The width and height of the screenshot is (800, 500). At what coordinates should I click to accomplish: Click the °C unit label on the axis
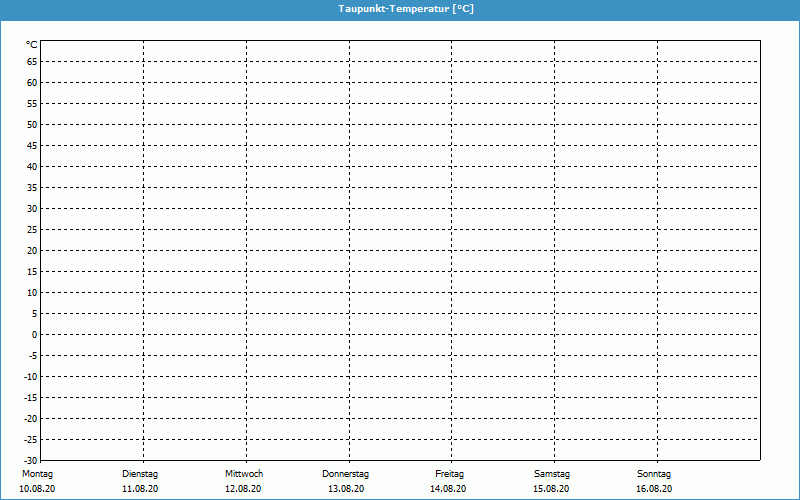(x=32, y=45)
